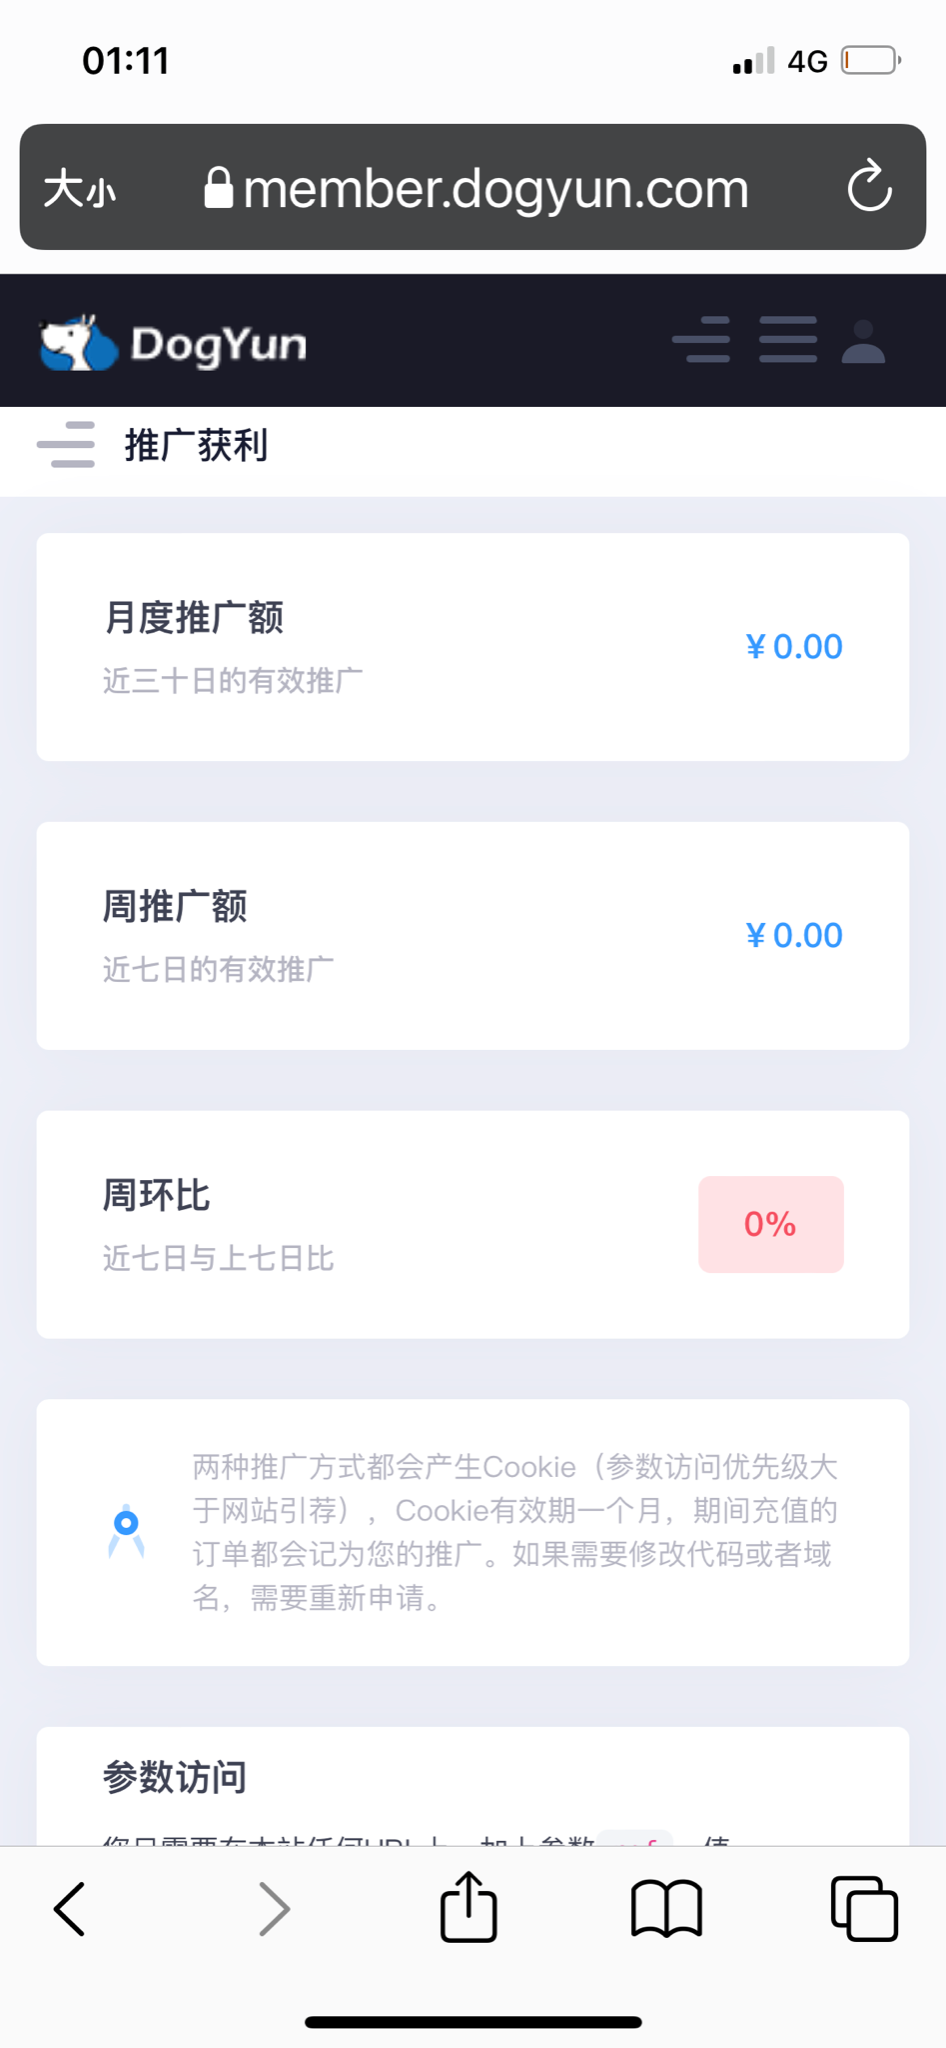946x2048 pixels.
Task: Tap the 推广获利 page title
Action: click(x=196, y=445)
